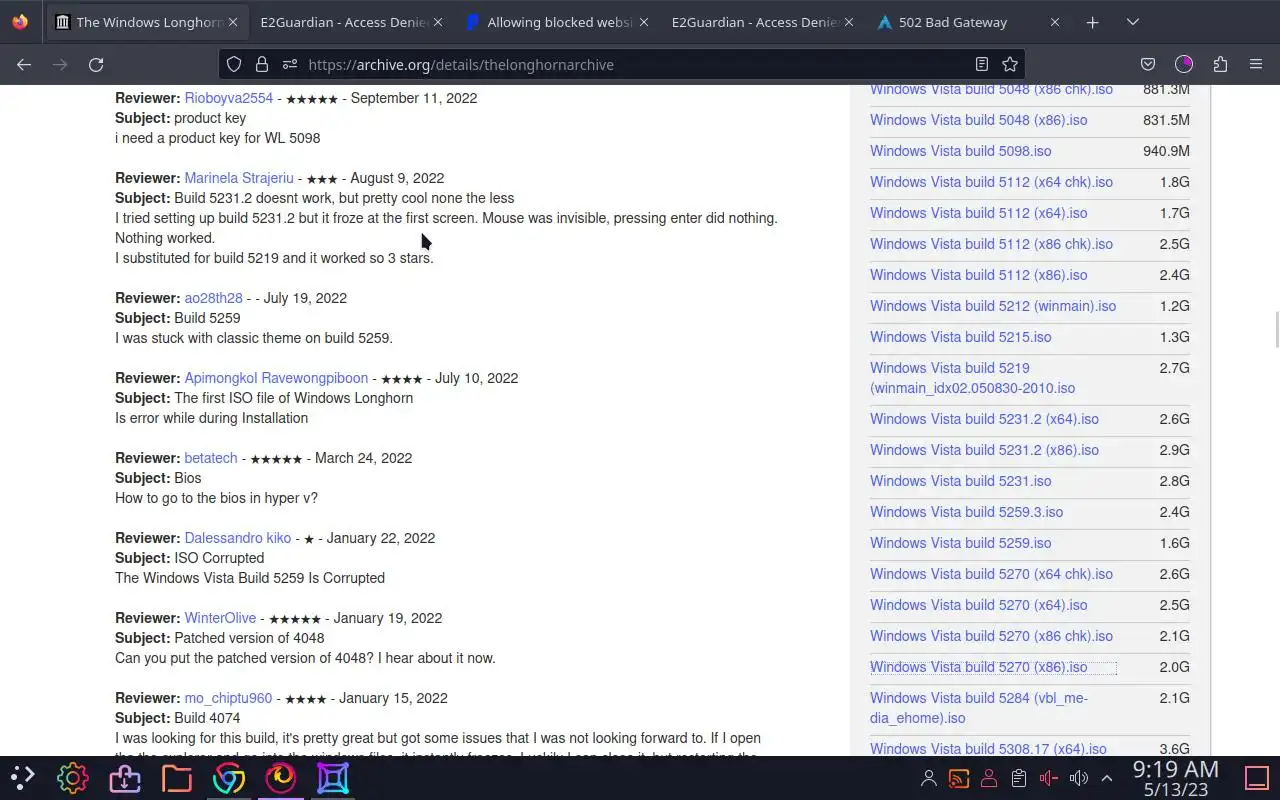
Task: Close the 502 Bad Gateway tab
Action: [x=1054, y=22]
